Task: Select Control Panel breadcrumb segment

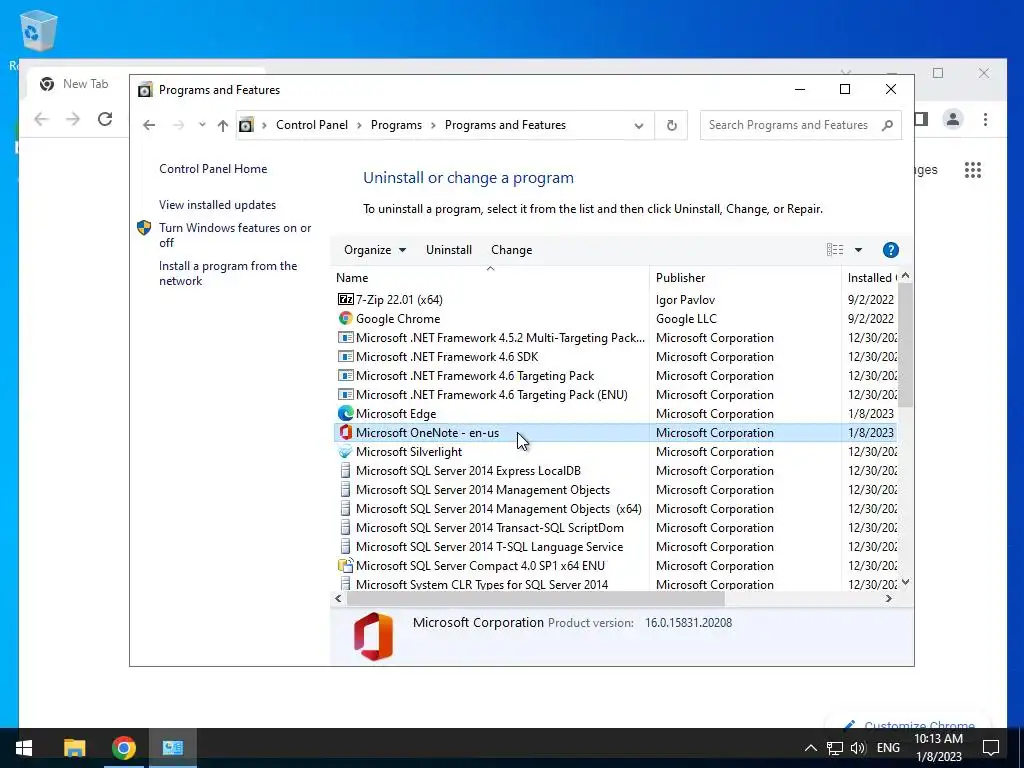Action: coord(312,125)
